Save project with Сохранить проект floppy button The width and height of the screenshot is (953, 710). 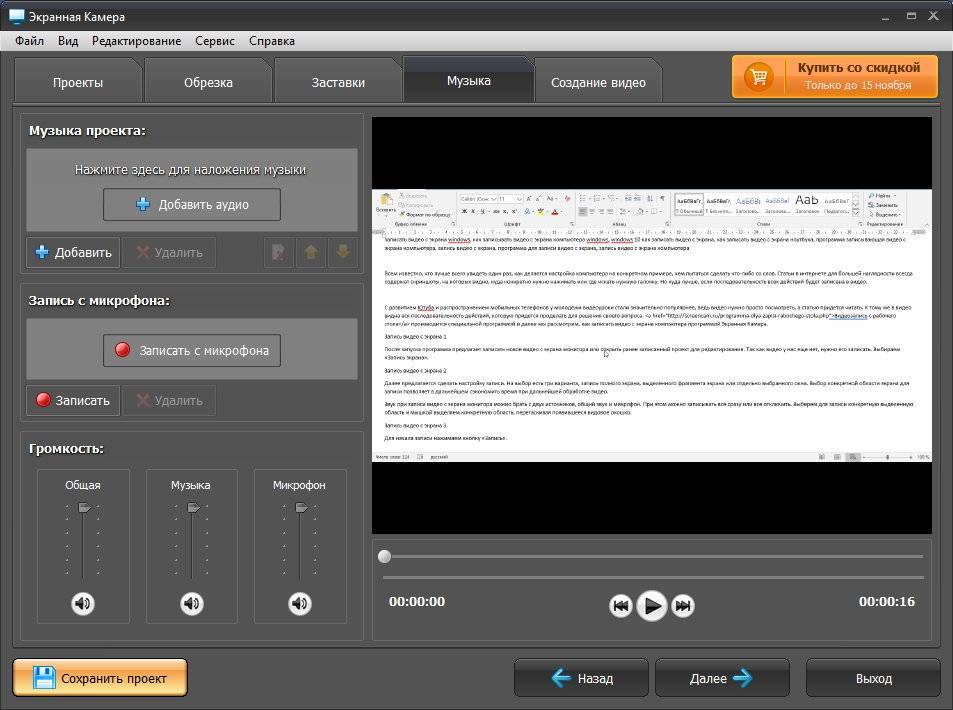point(100,678)
